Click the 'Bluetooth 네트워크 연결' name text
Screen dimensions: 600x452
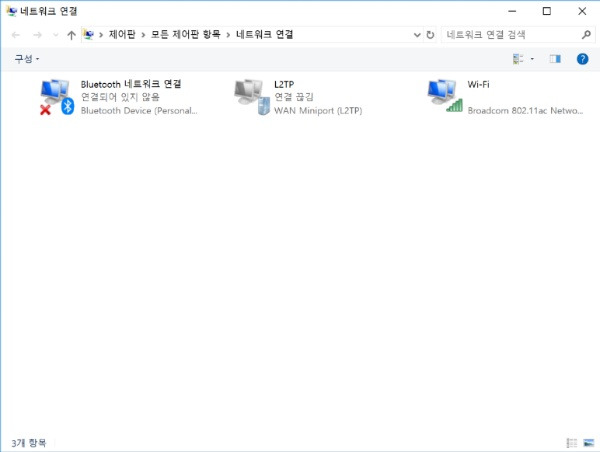pyautogui.click(x=131, y=84)
